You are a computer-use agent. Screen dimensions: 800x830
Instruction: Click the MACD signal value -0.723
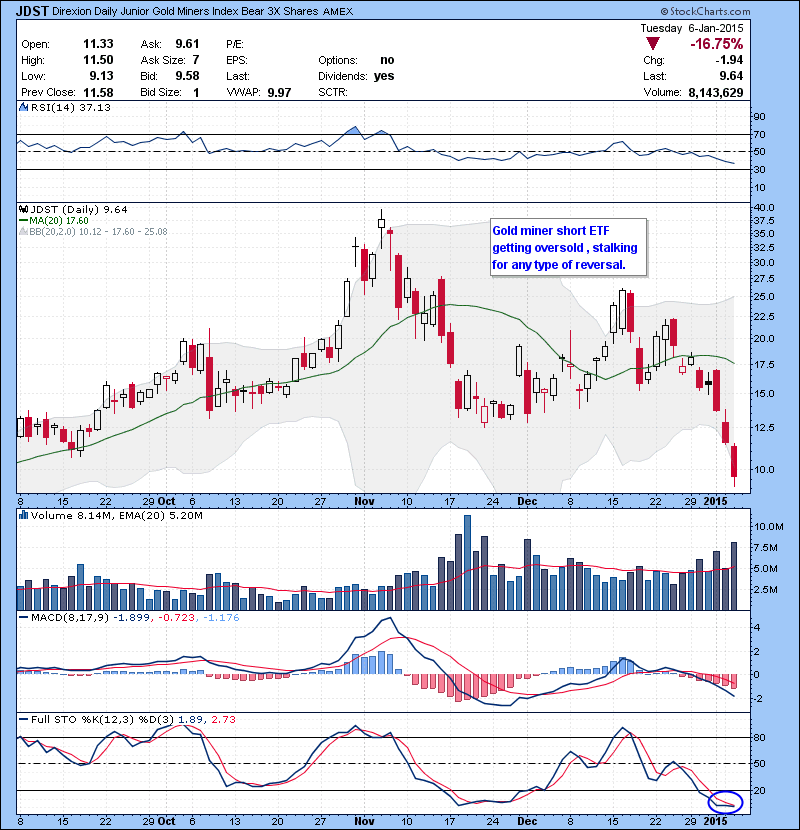click(176, 617)
